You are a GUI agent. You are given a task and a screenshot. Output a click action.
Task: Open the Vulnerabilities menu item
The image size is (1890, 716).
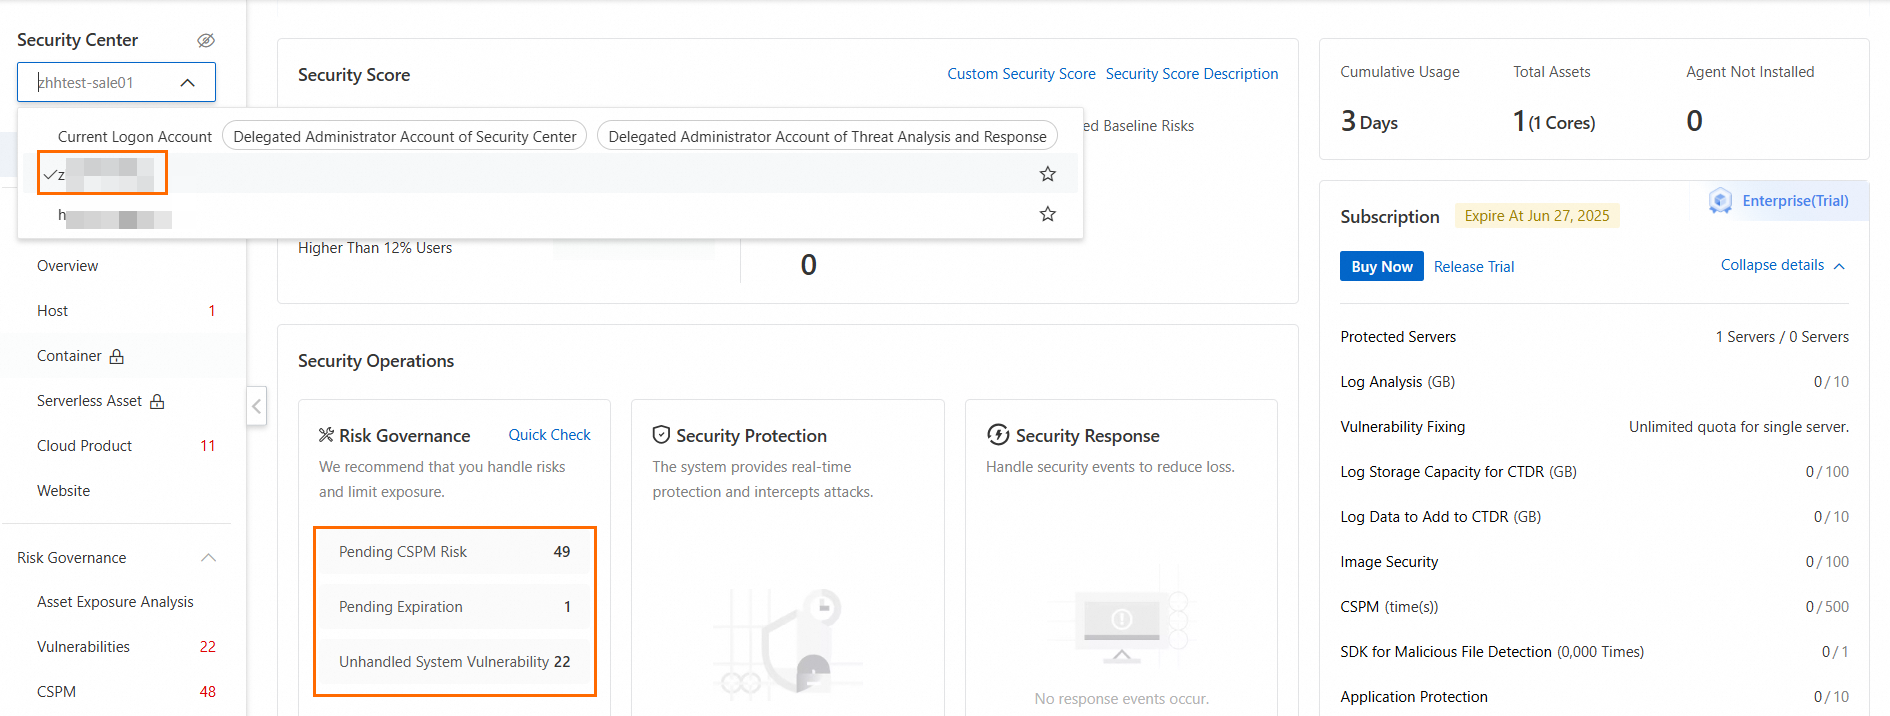tap(84, 647)
